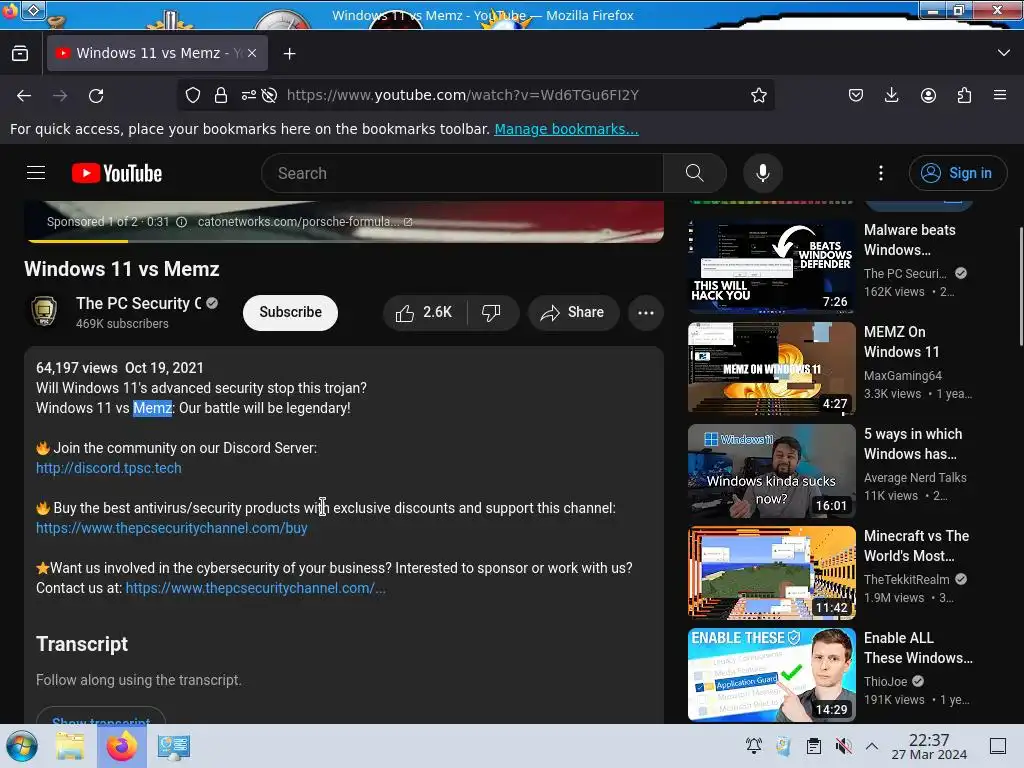Open the truncated contact us URL link
The height and width of the screenshot is (768, 1024).
[255, 588]
